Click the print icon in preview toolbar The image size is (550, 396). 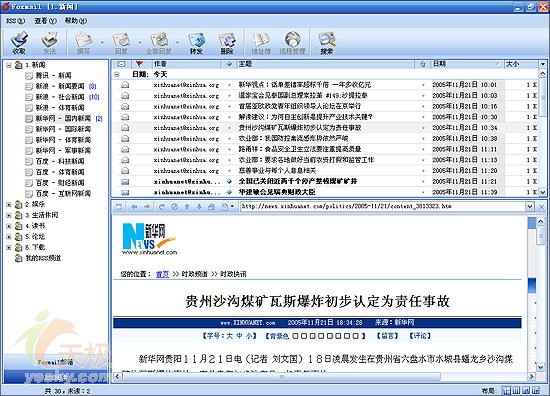coord(212,207)
